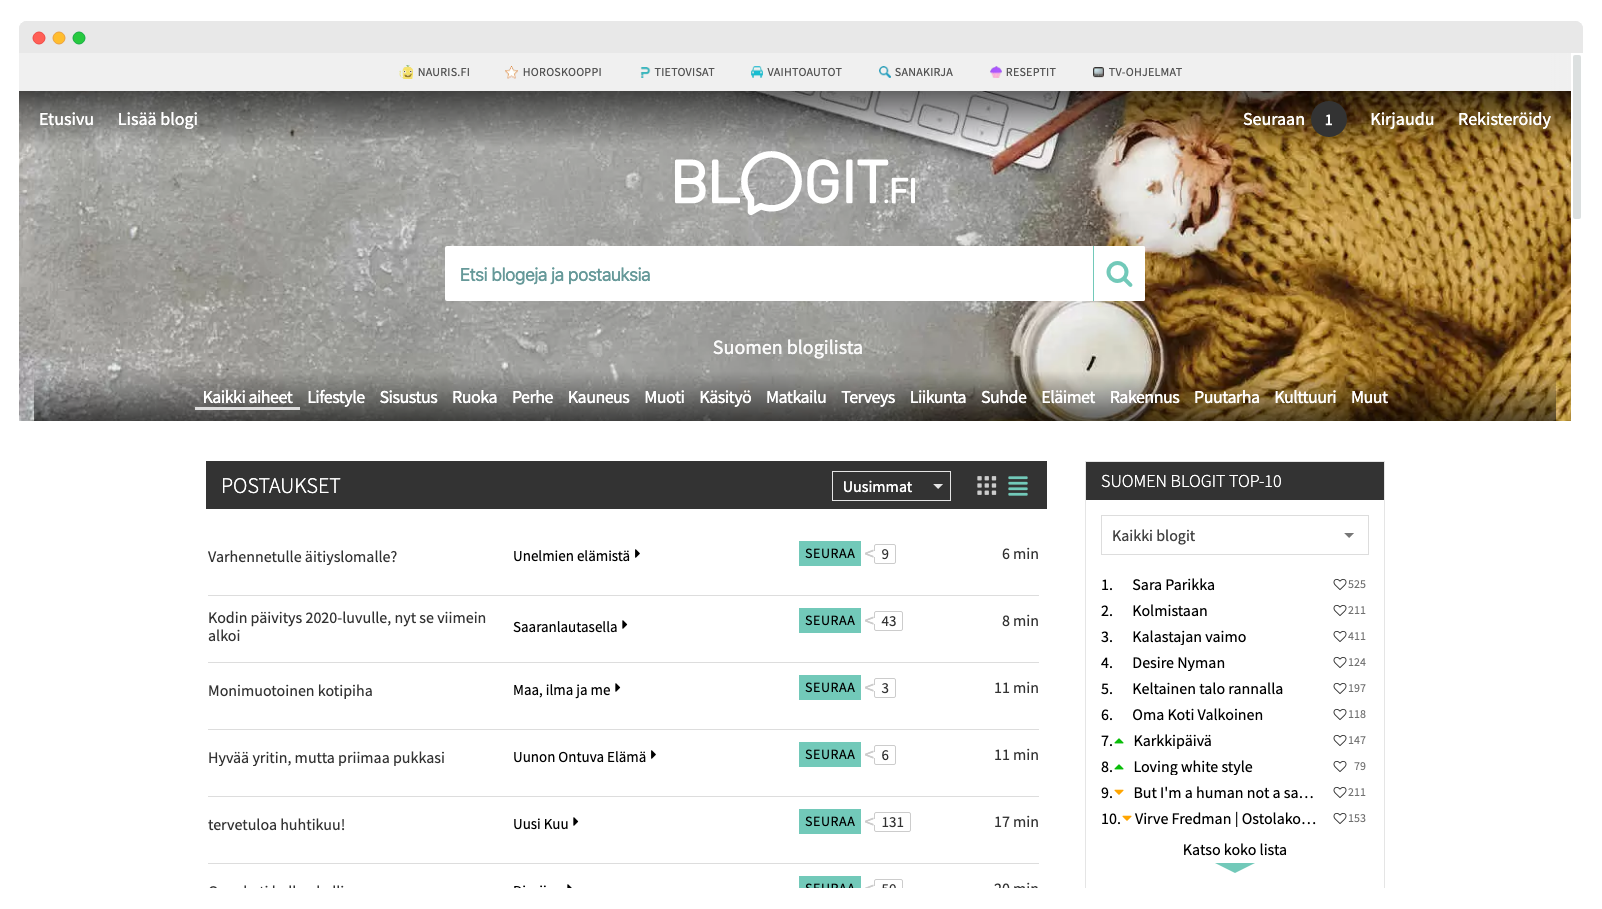
Task: Click the heart icon beside Loving white style
Action: coord(1339,766)
